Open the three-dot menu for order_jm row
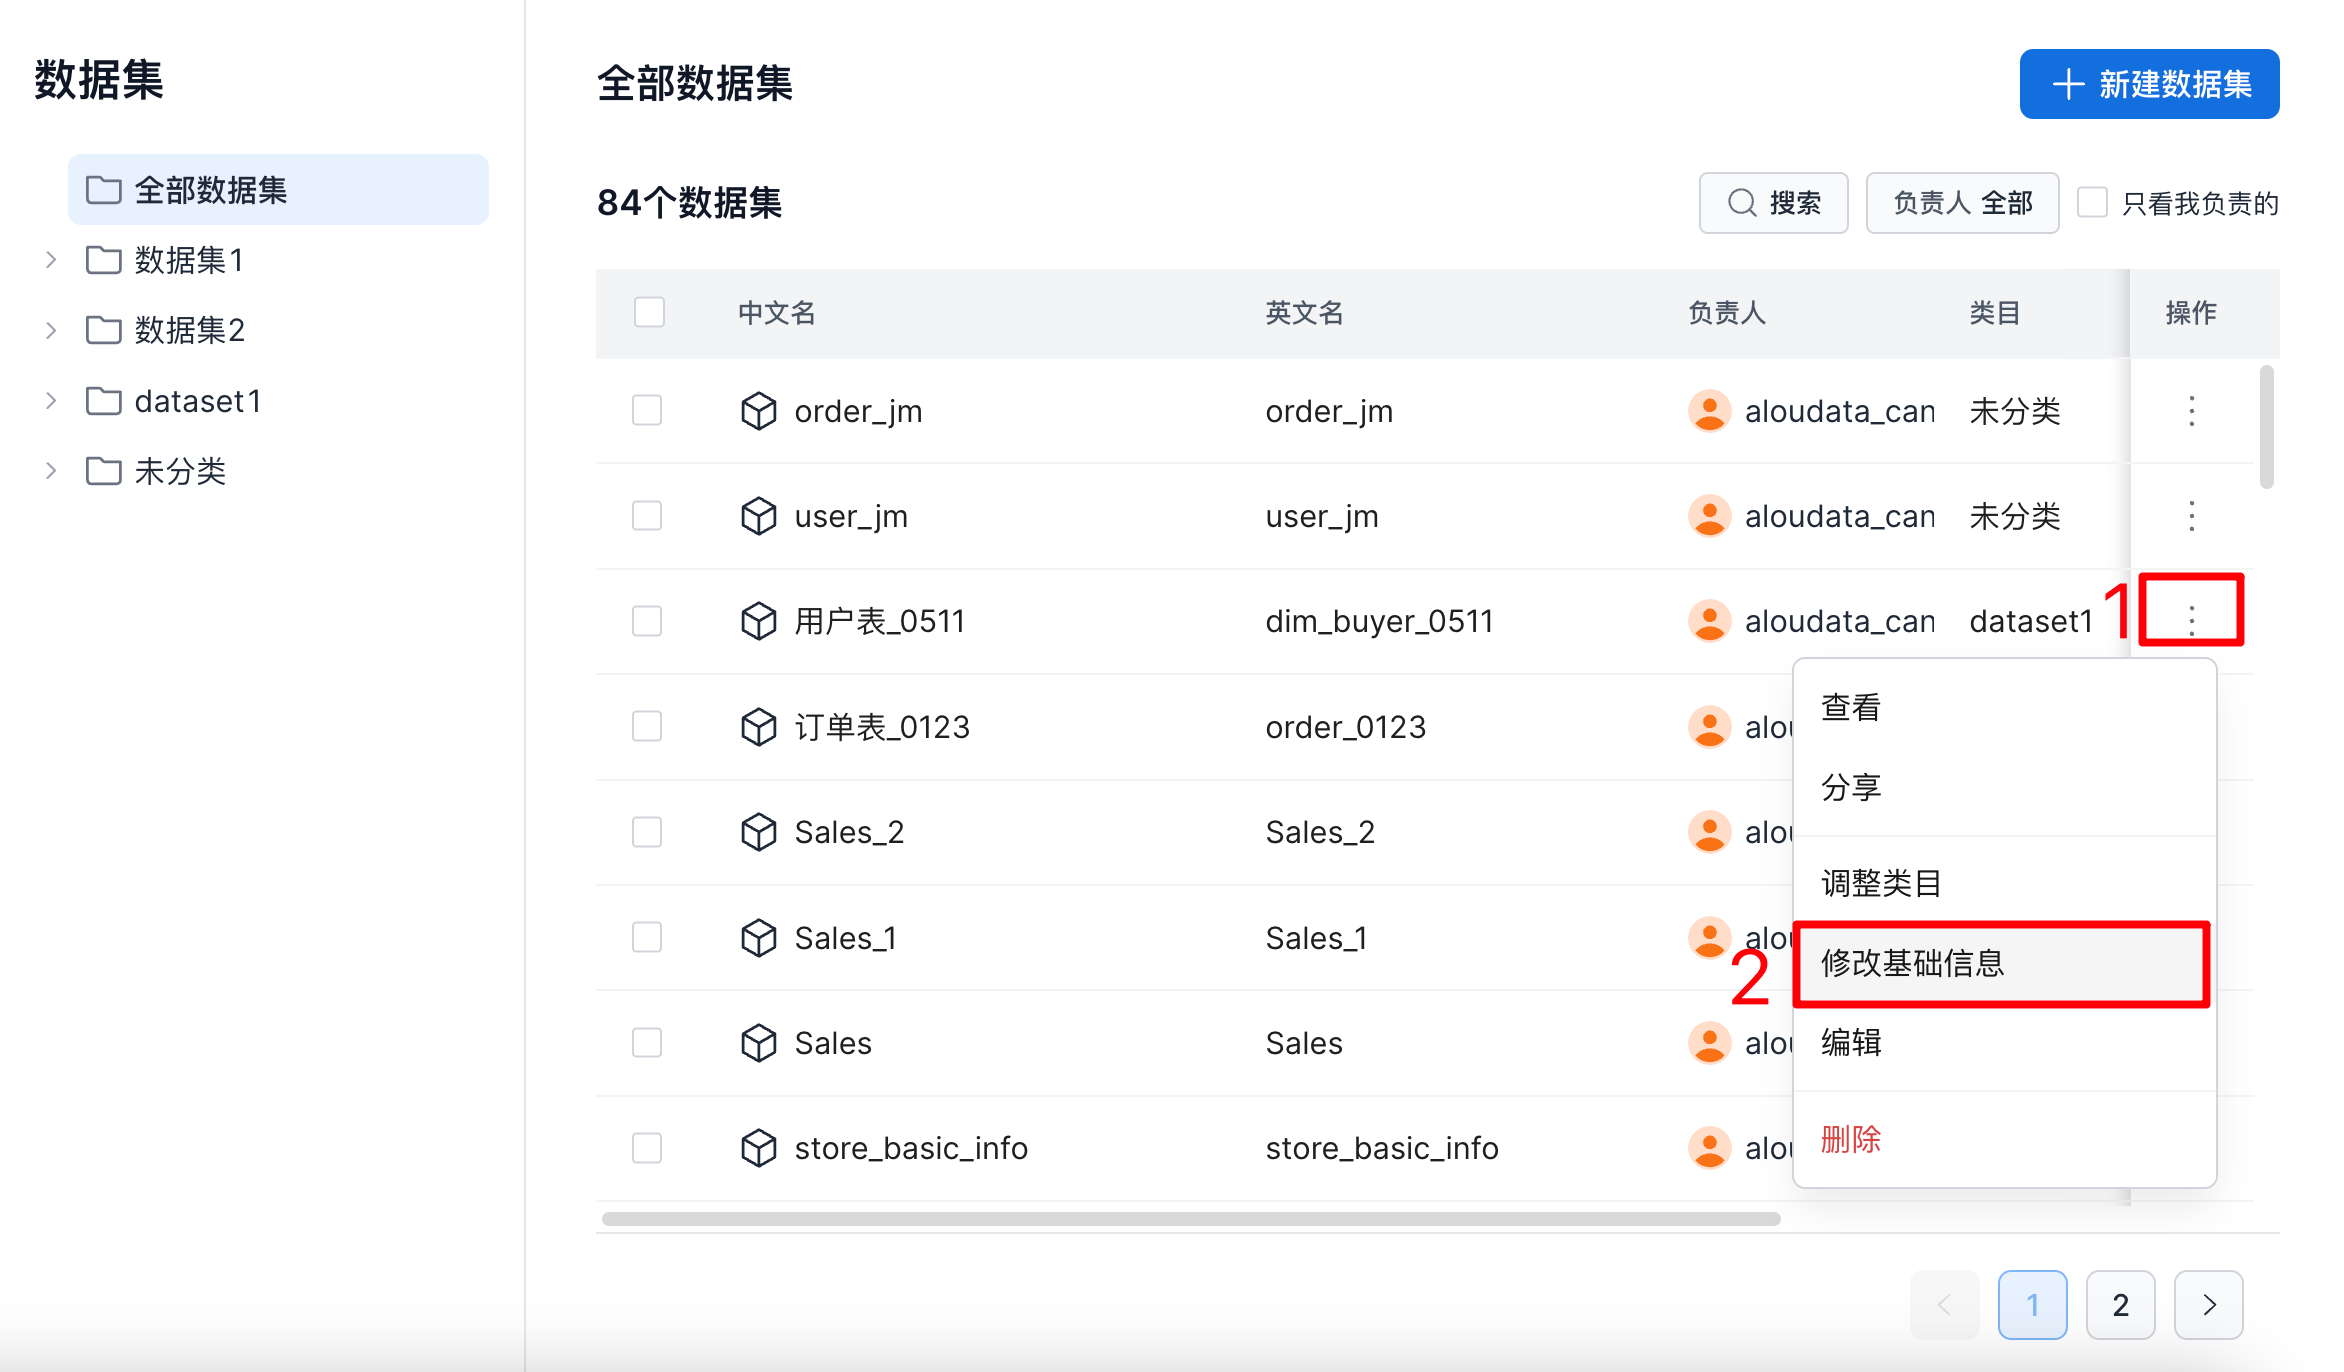The image size is (2344, 1372). tap(2191, 411)
